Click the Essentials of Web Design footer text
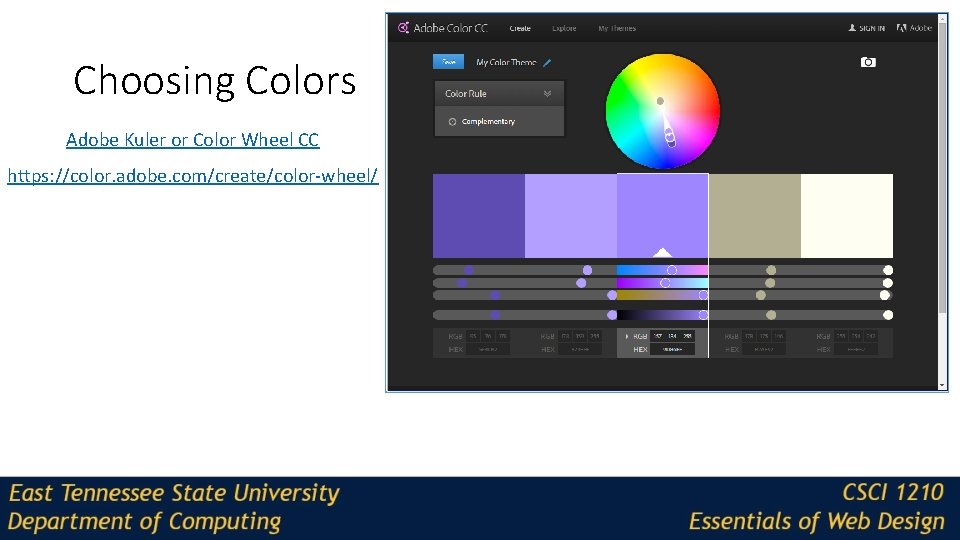 pos(816,521)
